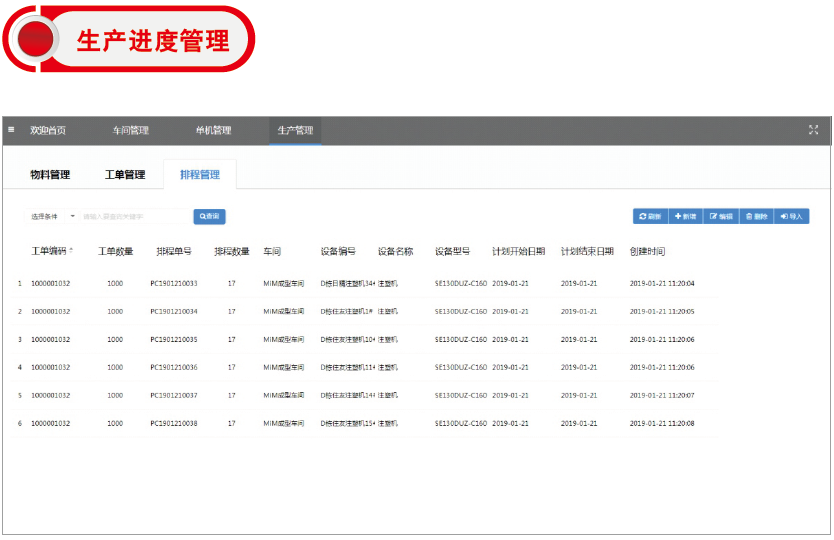Click the fullscreen expand icon

pos(813,130)
